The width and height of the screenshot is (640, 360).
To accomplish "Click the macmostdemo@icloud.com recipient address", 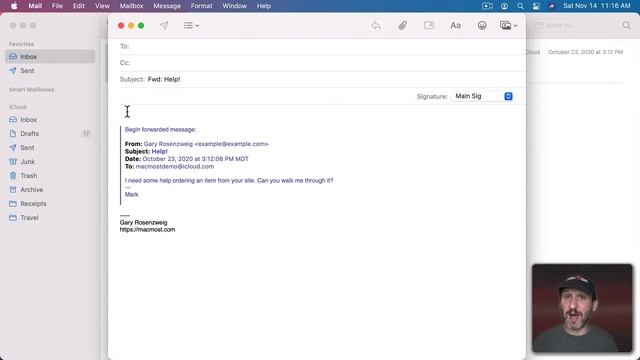I will point(175,167).
